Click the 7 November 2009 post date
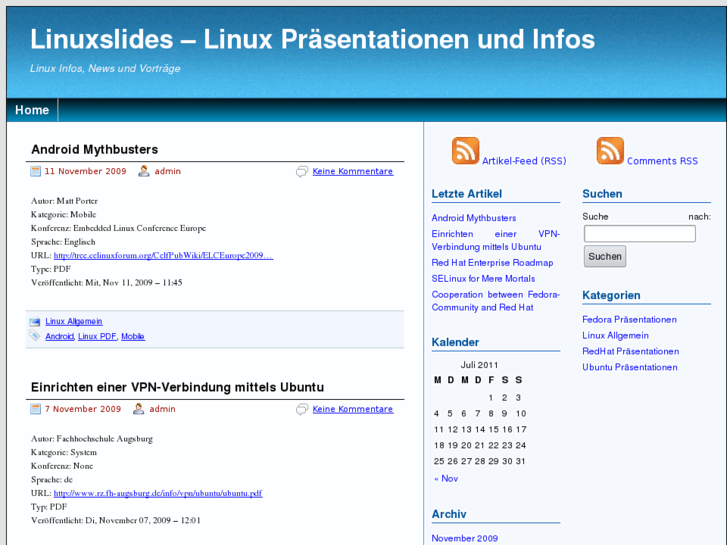 pos(83,409)
